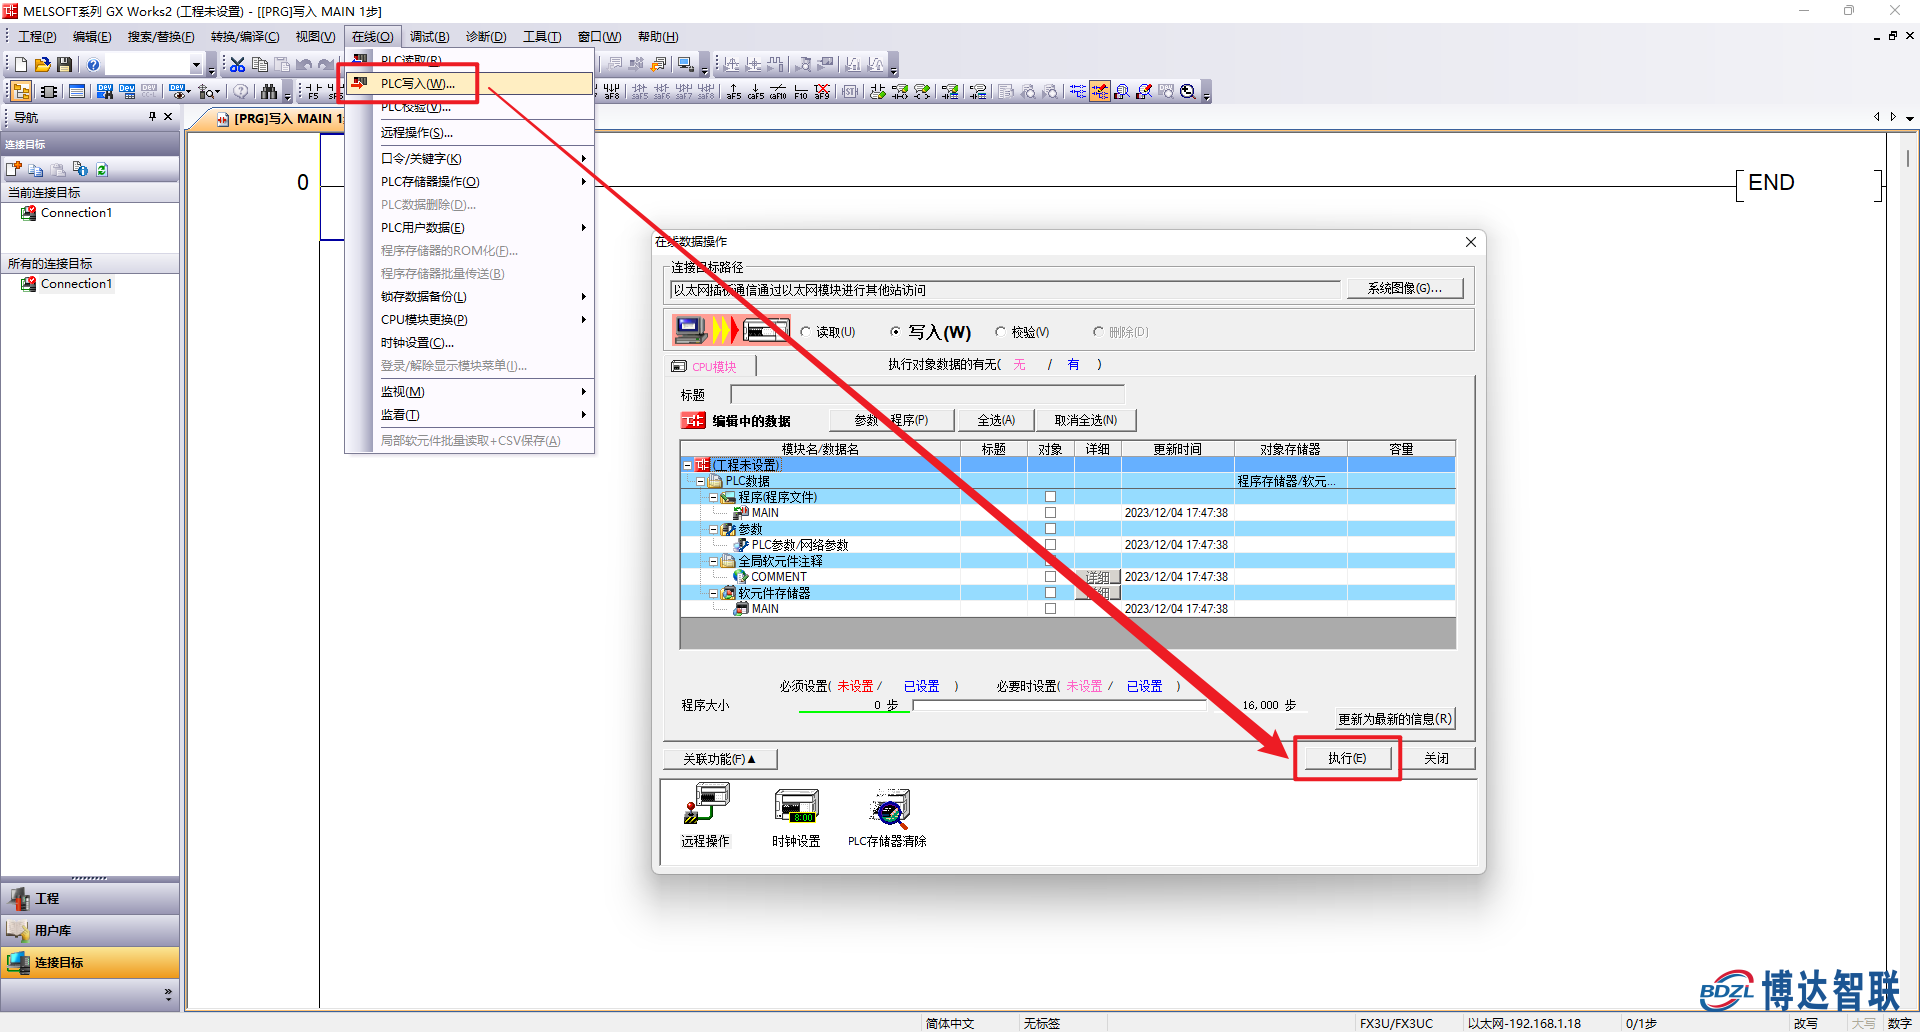The width and height of the screenshot is (1920, 1032).
Task: Click the Open project folder icon
Action: [43, 65]
